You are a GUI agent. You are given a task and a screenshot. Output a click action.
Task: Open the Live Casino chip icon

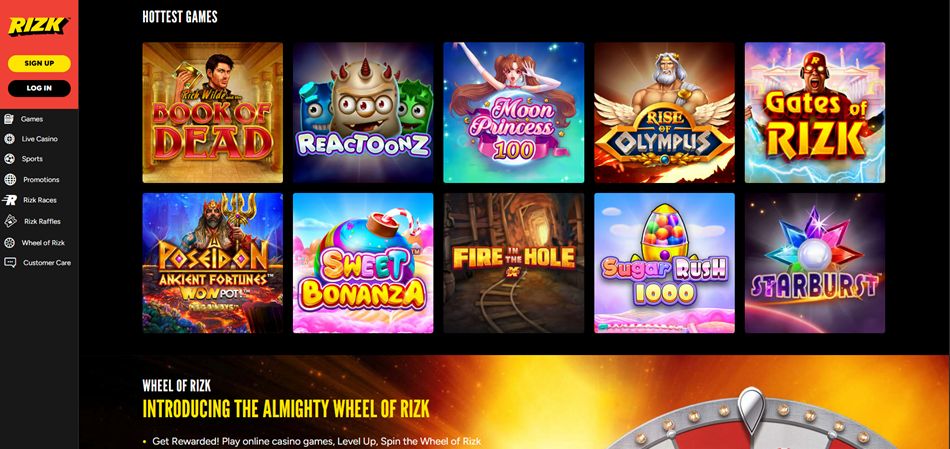coord(10,139)
